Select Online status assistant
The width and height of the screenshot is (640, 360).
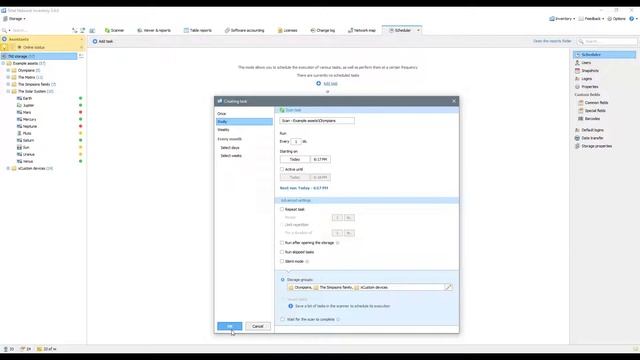tap(33, 47)
